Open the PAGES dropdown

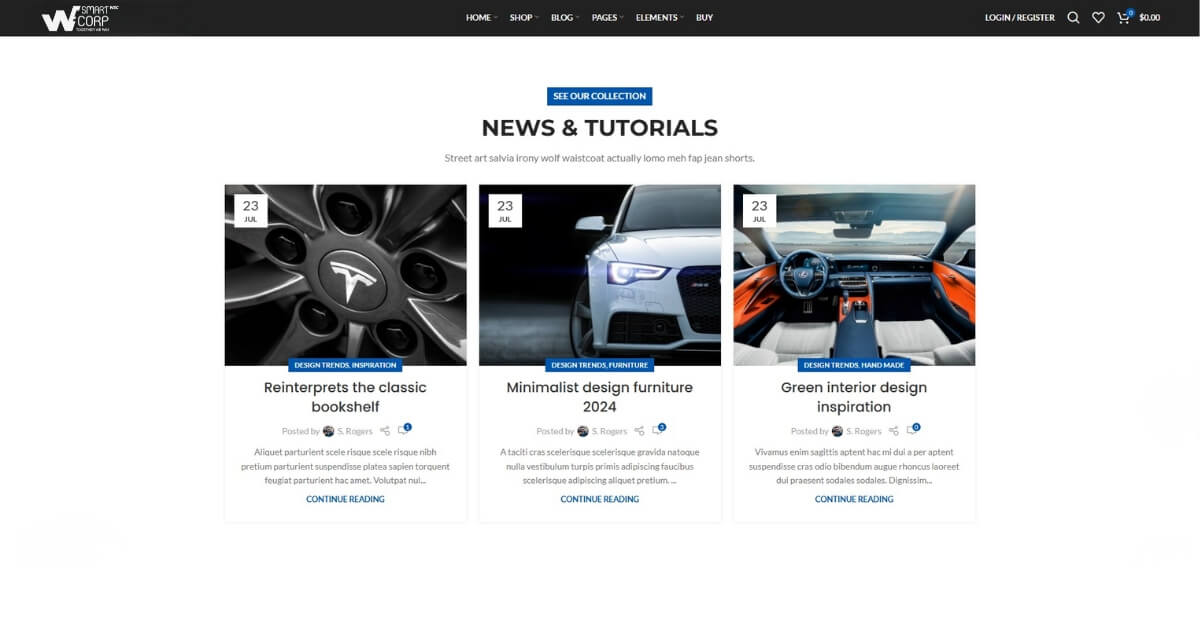(605, 17)
